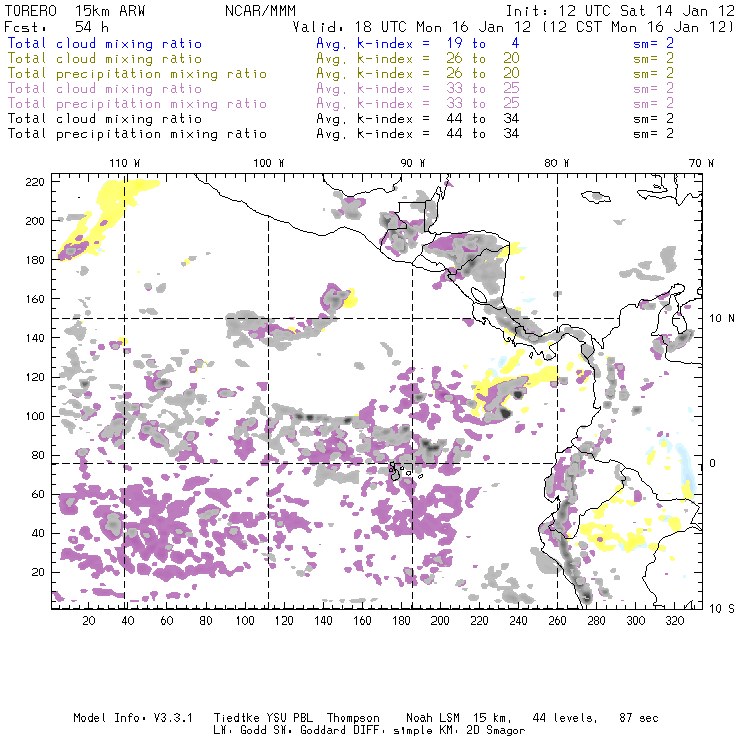Select the black 'Total precipitation mixing ratio' legend line
Screen dimensions: 740x740
pyautogui.click(x=137, y=134)
